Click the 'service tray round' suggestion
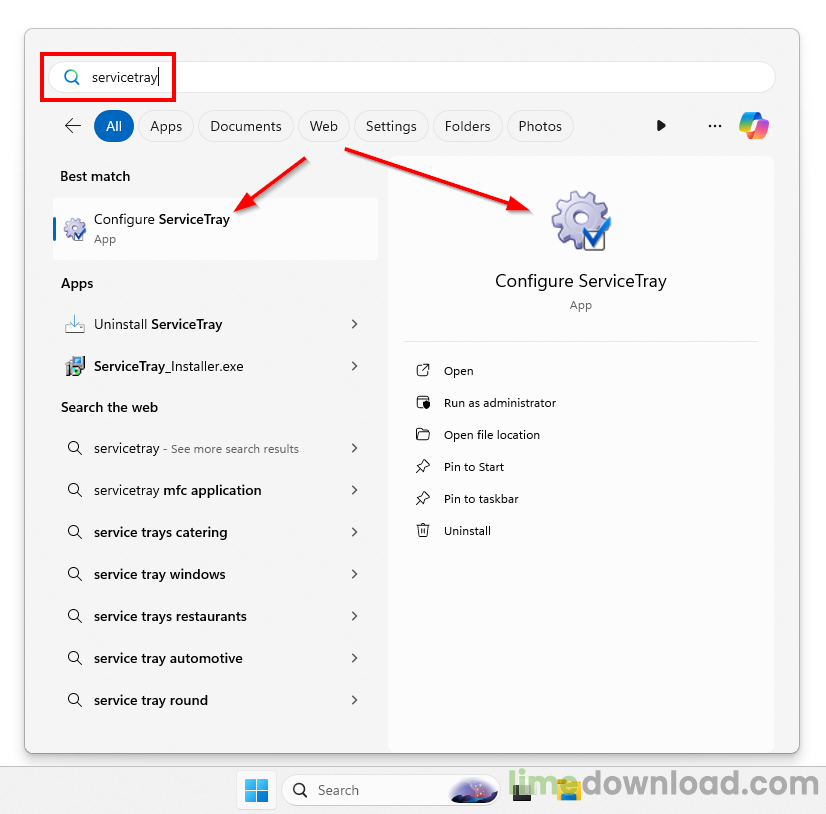 coord(215,700)
